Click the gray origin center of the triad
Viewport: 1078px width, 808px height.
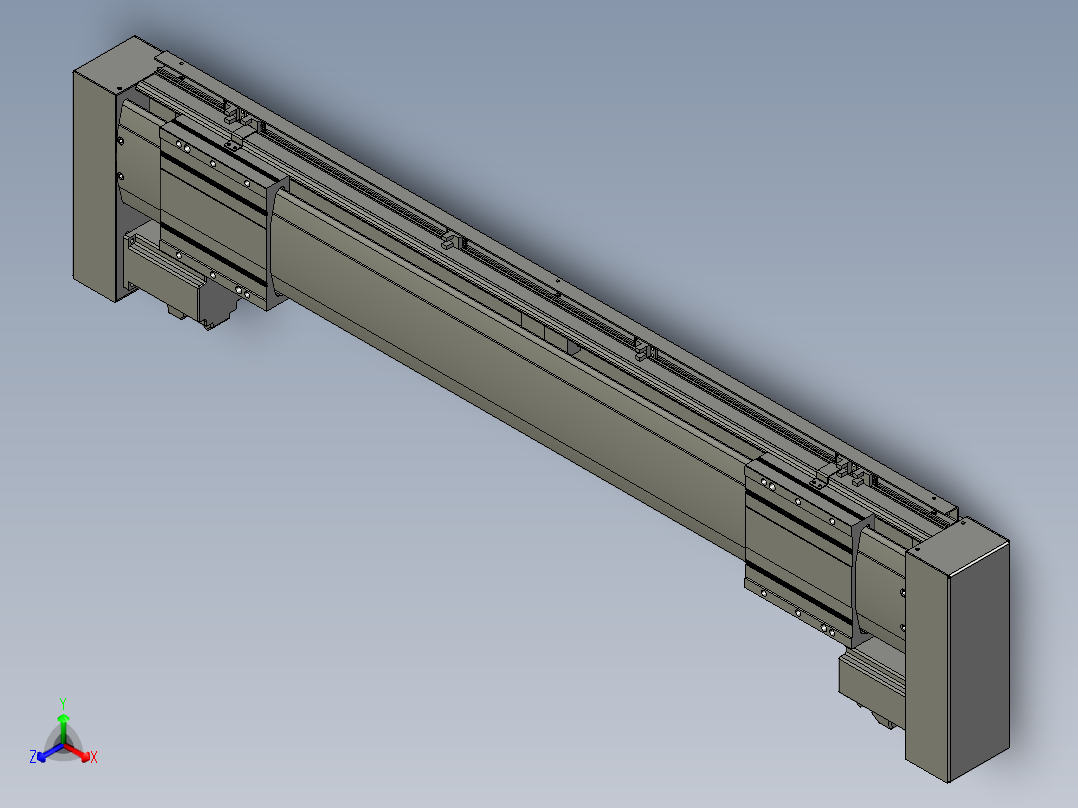[x=63, y=745]
